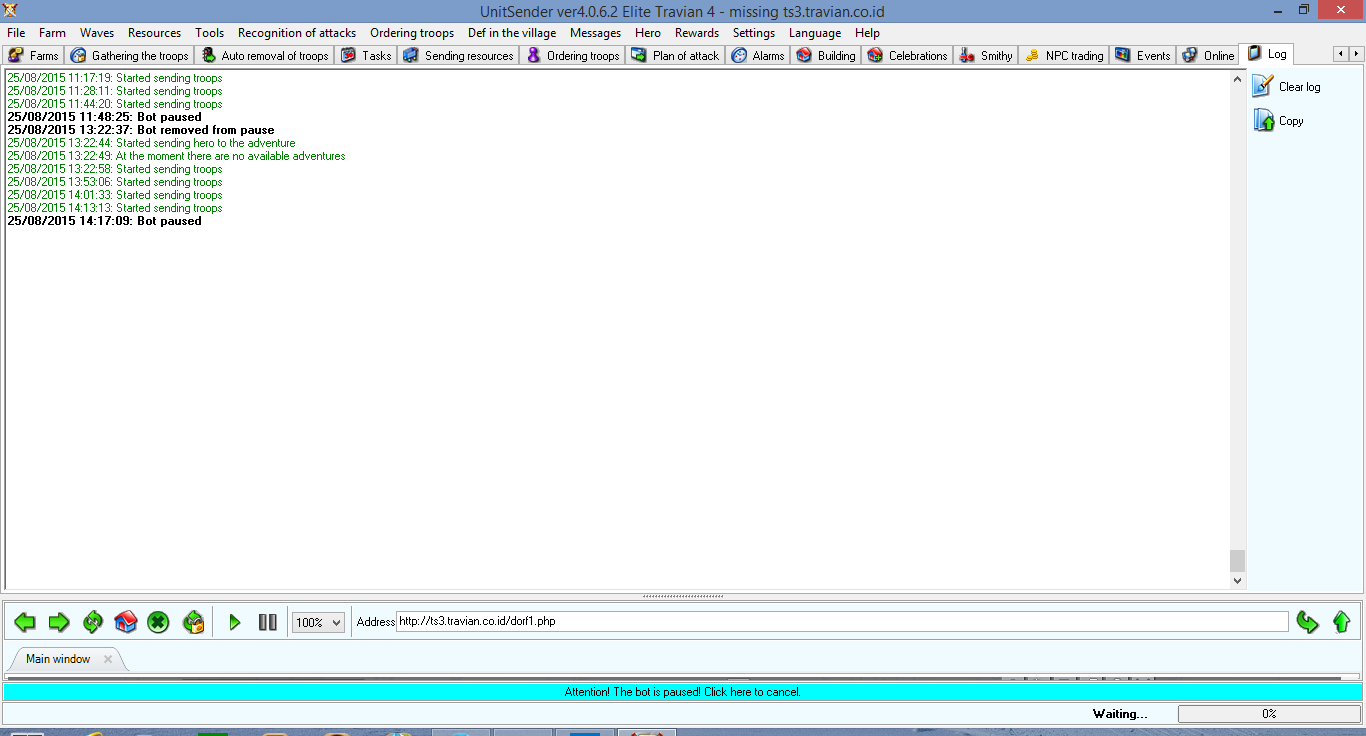The height and width of the screenshot is (736, 1366).
Task: Pause the bot with the pause icon
Action: (267, 622)
